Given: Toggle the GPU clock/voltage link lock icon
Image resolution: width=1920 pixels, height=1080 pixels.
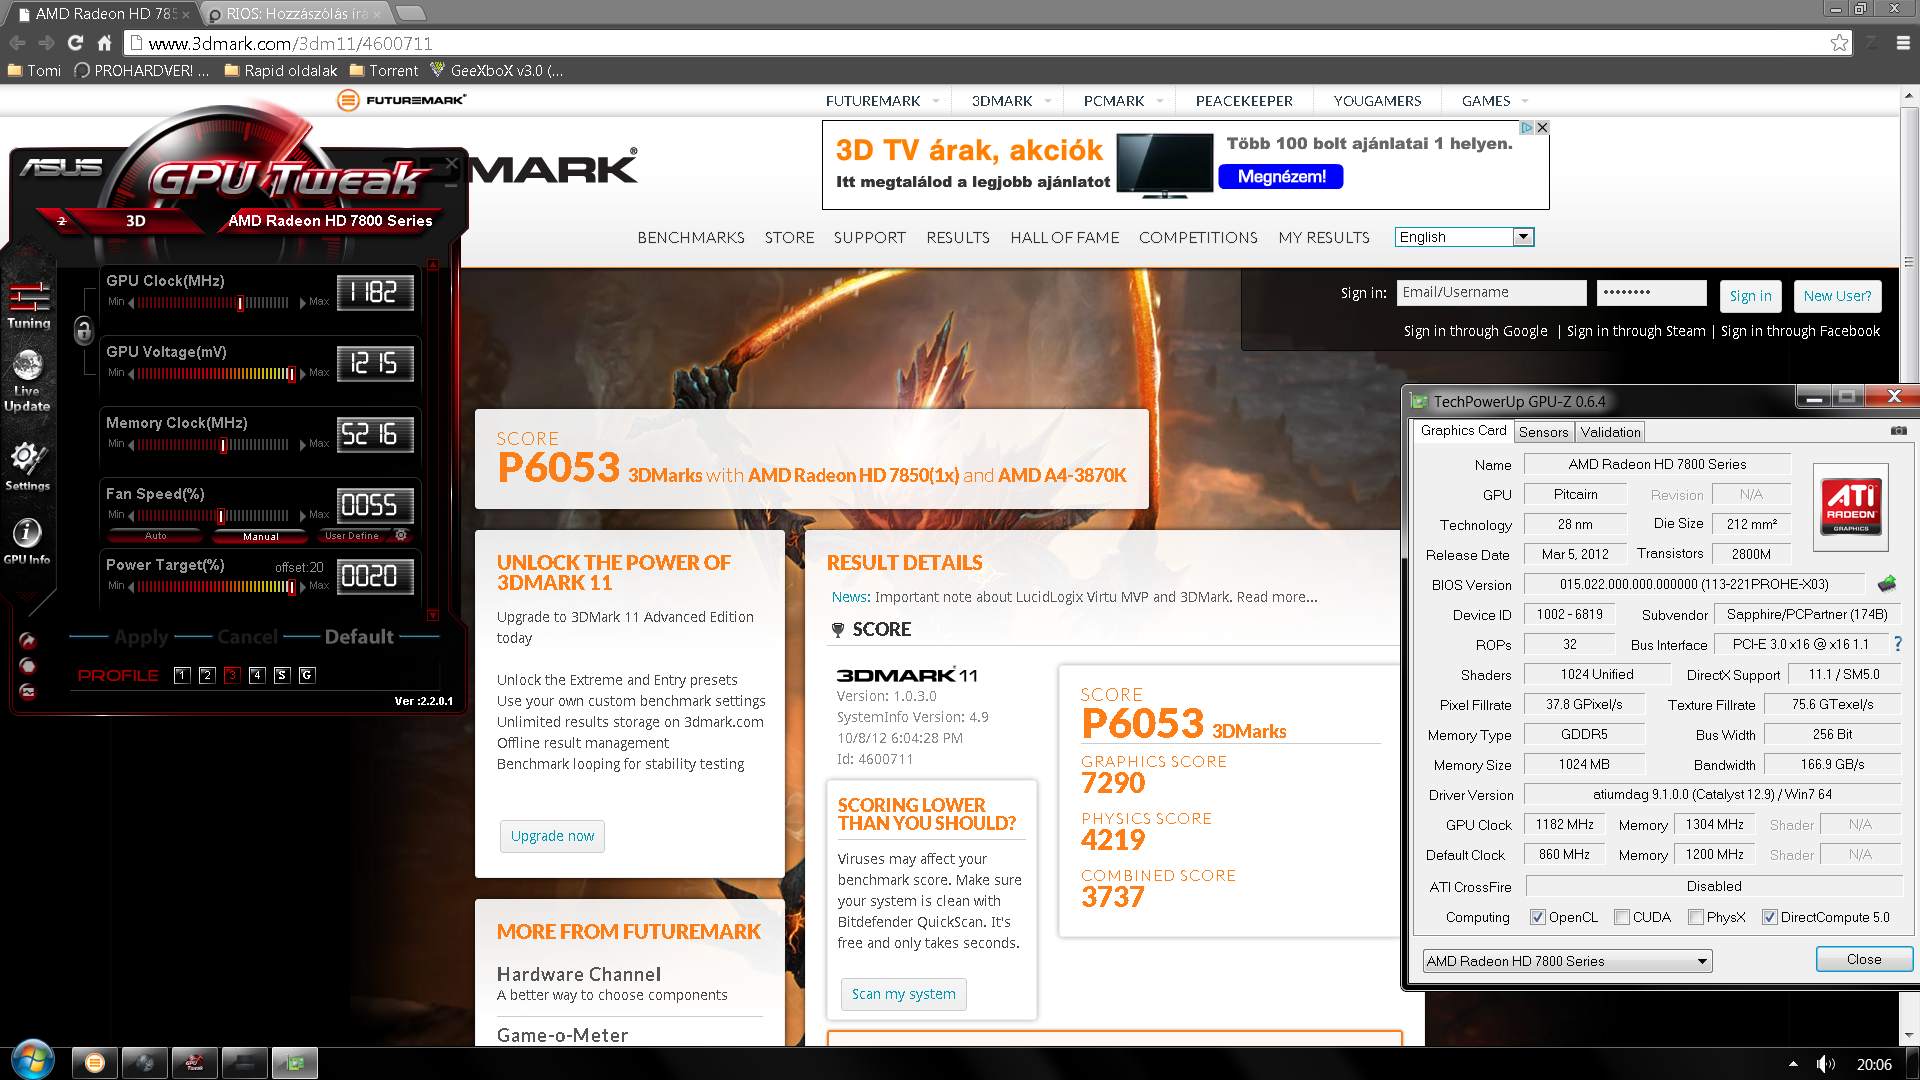Looking at the screenshot, I should click(x=84, y=329).
